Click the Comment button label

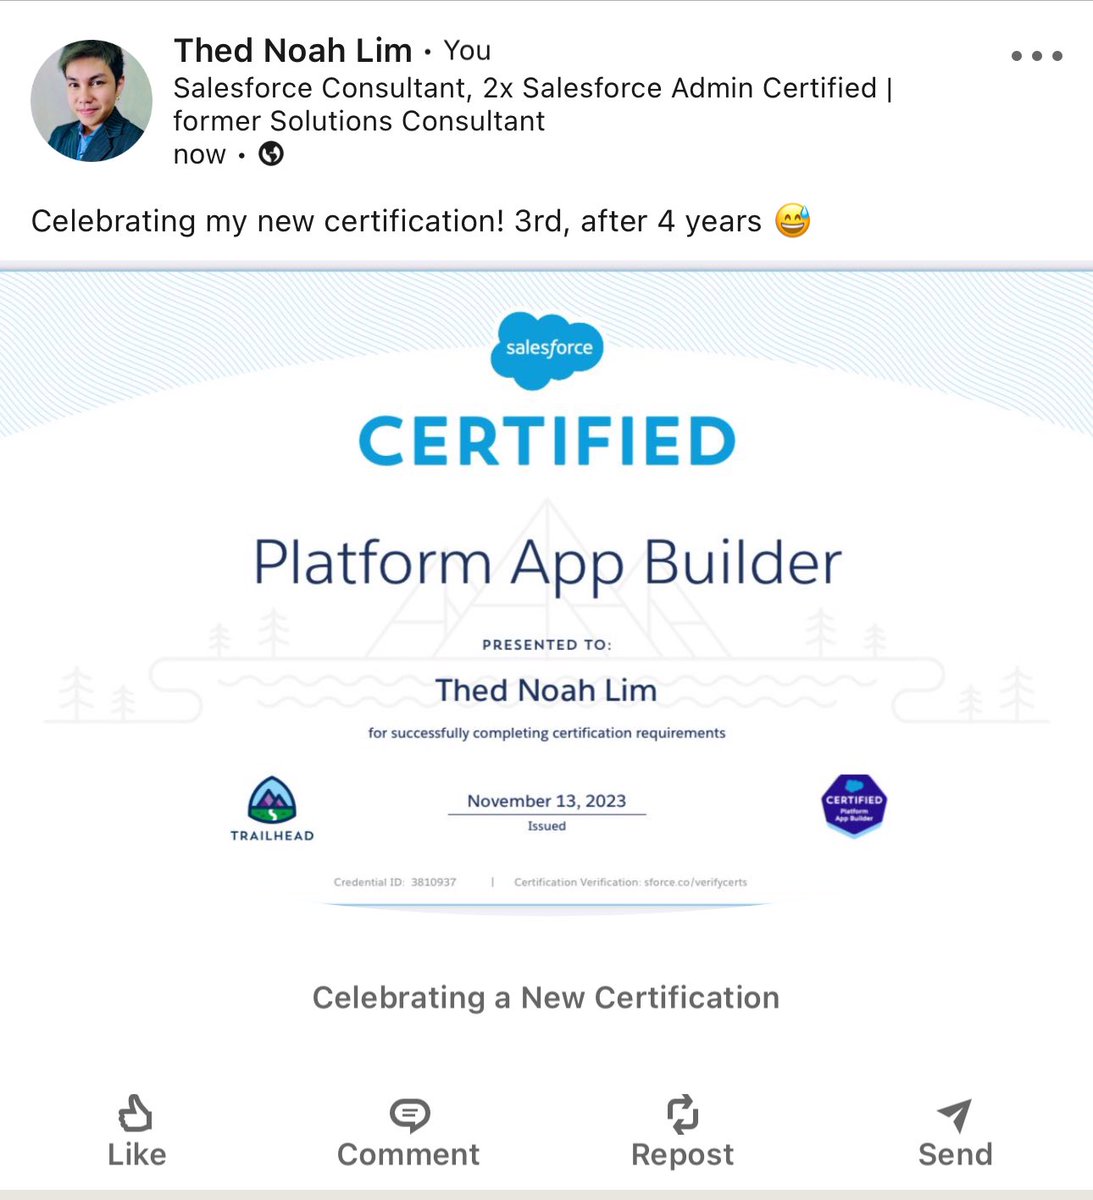pos(409,1155)
